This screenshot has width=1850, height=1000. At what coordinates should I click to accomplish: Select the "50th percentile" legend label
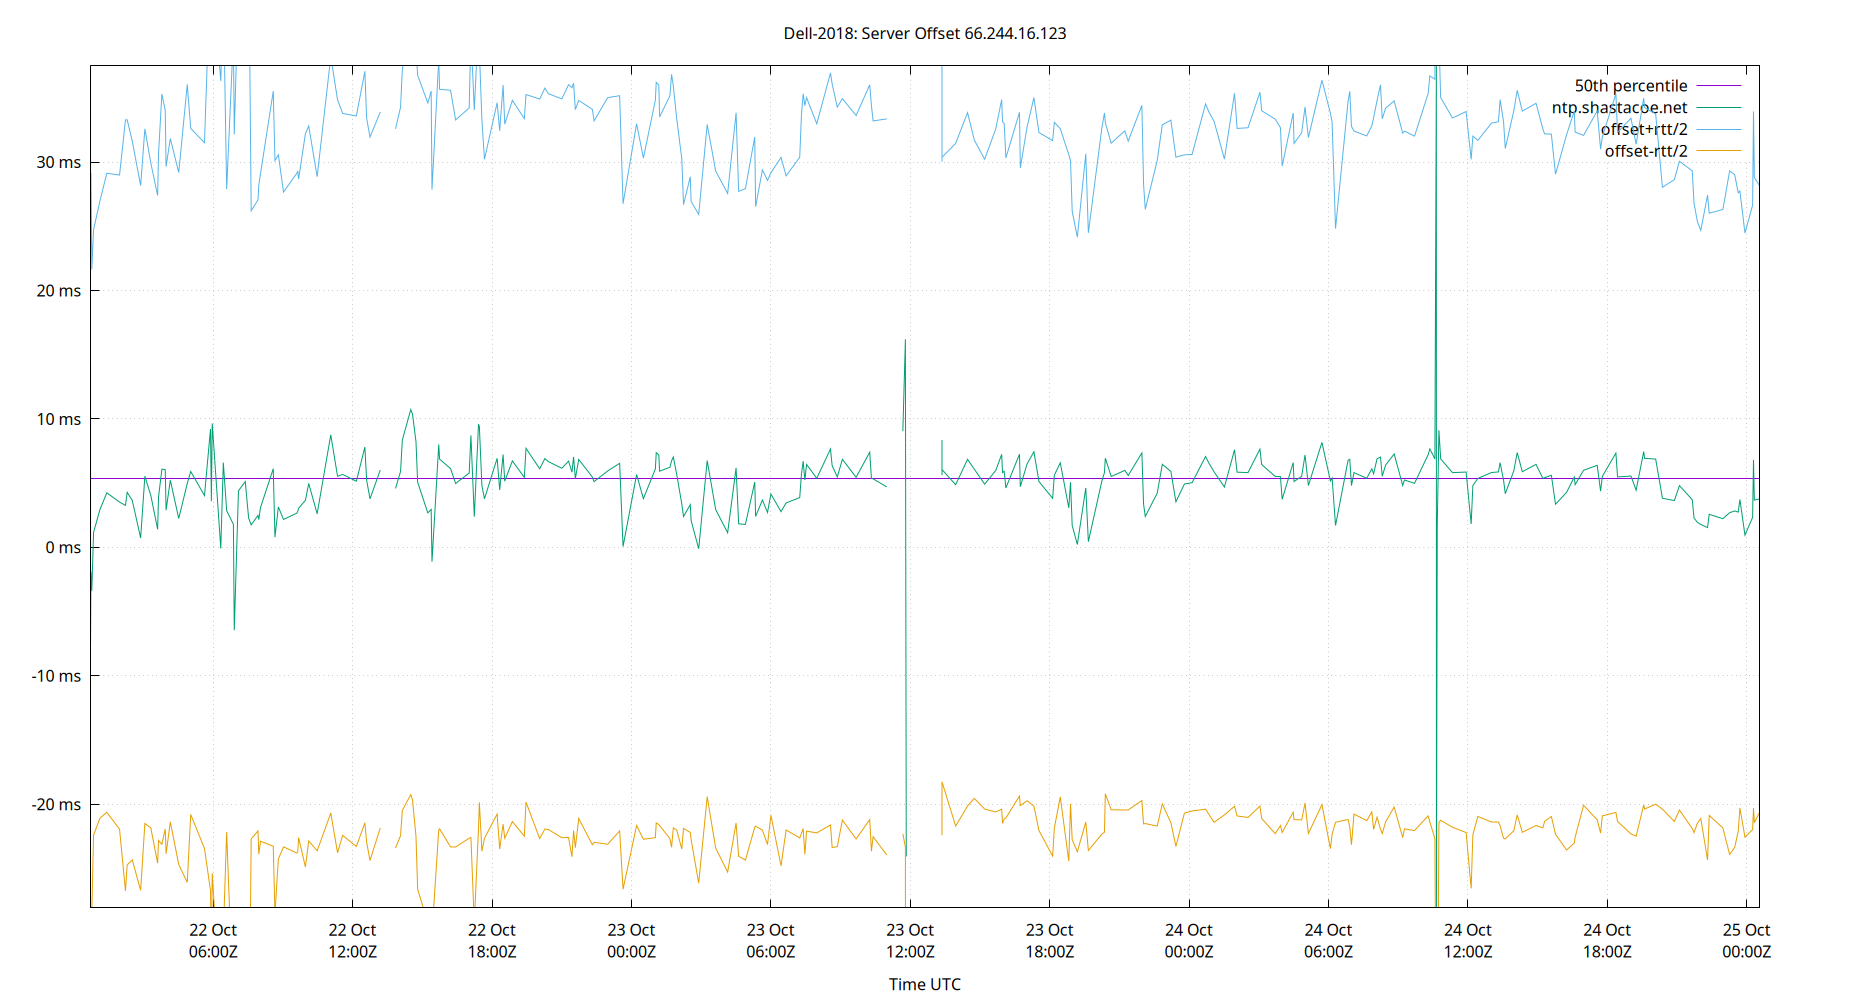1631,86
